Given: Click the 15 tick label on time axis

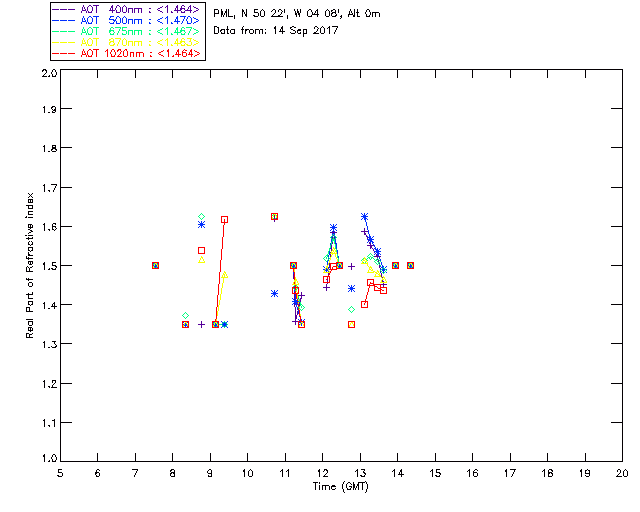Looking at the screenshot, I should (435, 473).
